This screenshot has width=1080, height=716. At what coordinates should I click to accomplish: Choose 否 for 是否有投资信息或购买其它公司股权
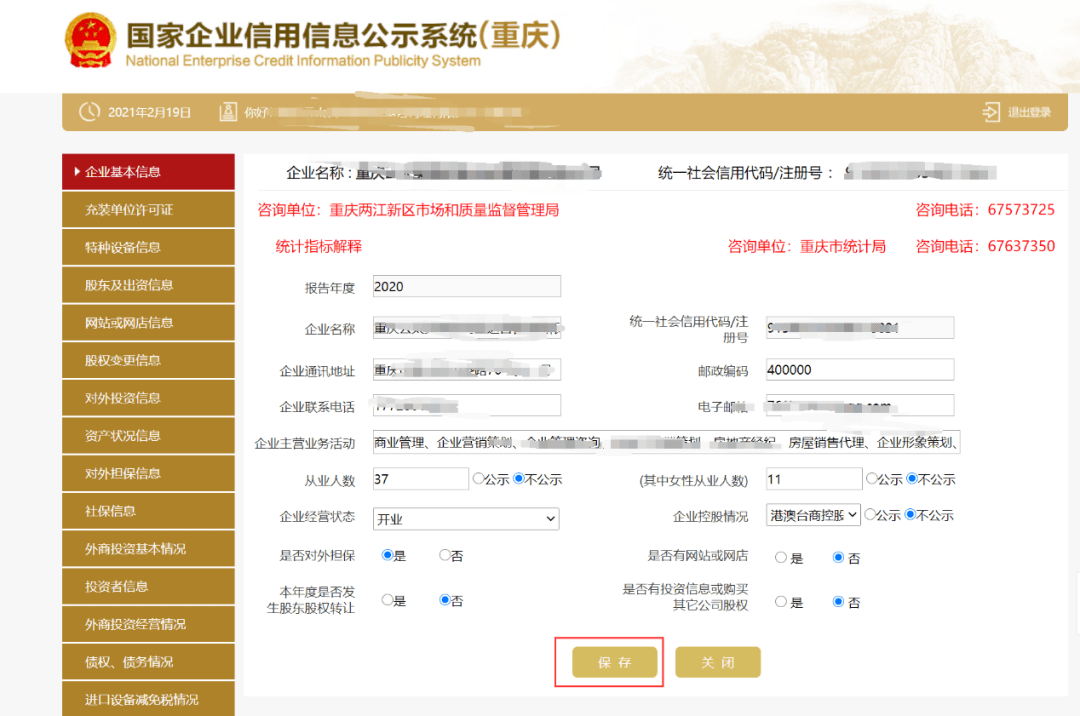click(838, 602)
